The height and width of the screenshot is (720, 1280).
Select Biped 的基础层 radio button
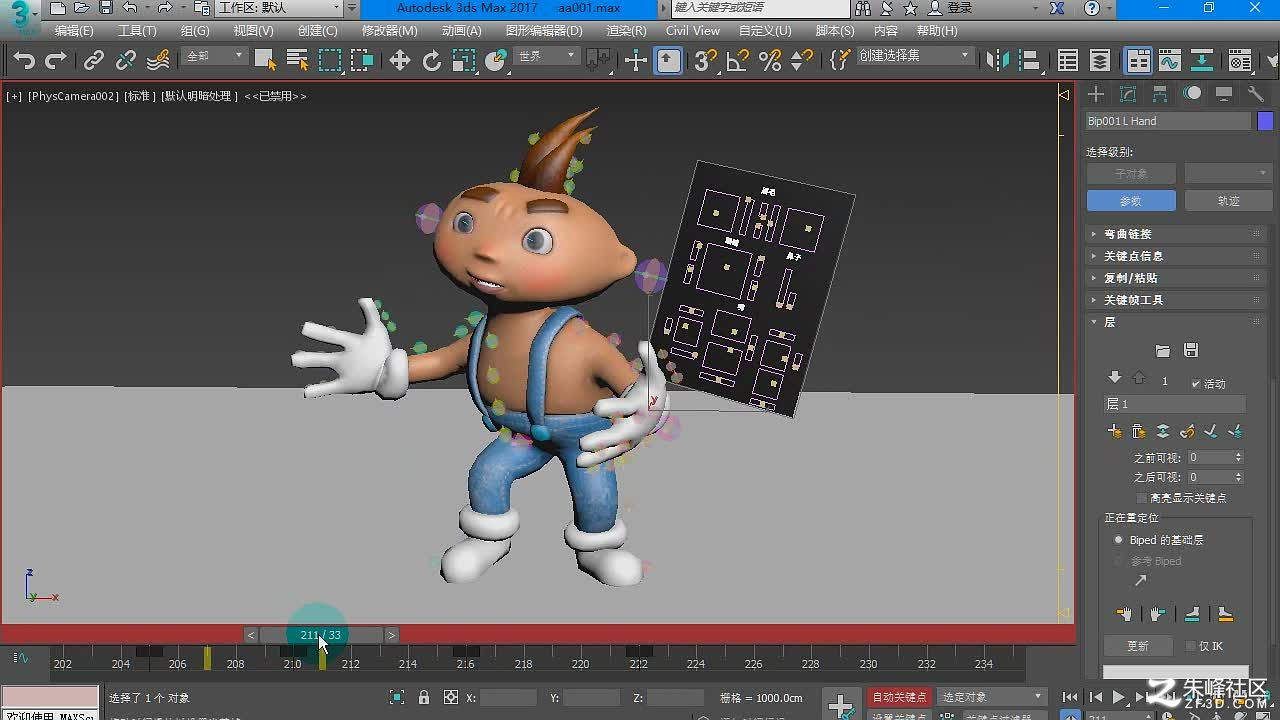[x=1119, y=540]
